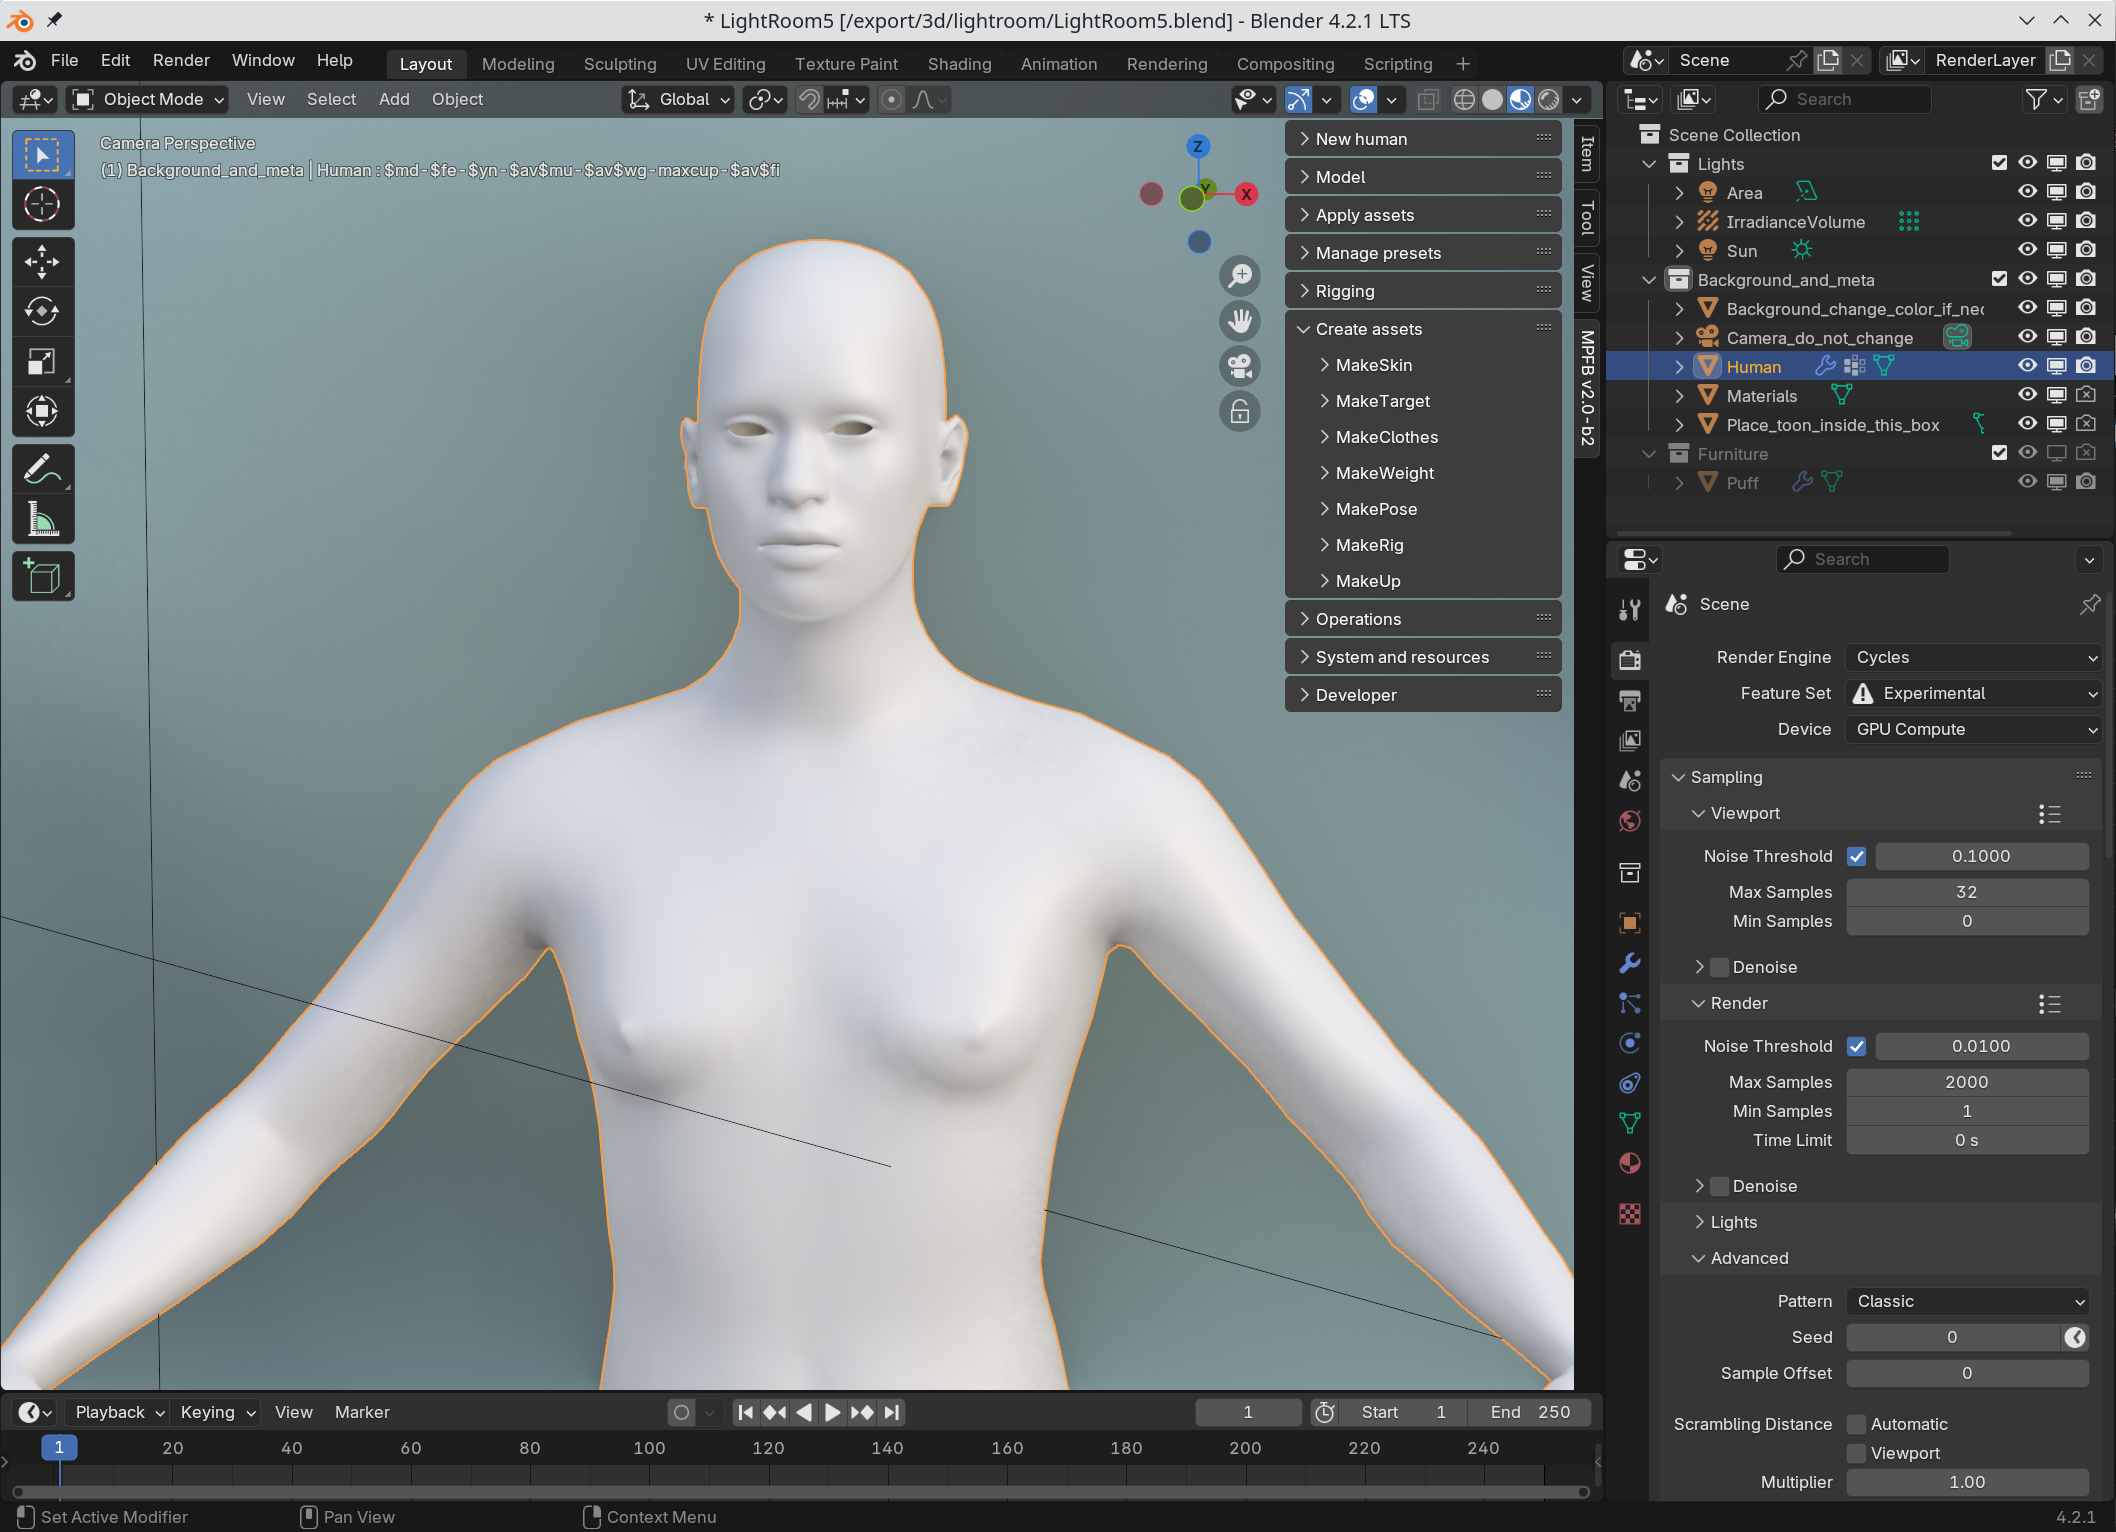Enable Viewport Scrambling Distance checkbox
2116x1532 pixels.
pyautogui.click(x=1857, y=1453)
